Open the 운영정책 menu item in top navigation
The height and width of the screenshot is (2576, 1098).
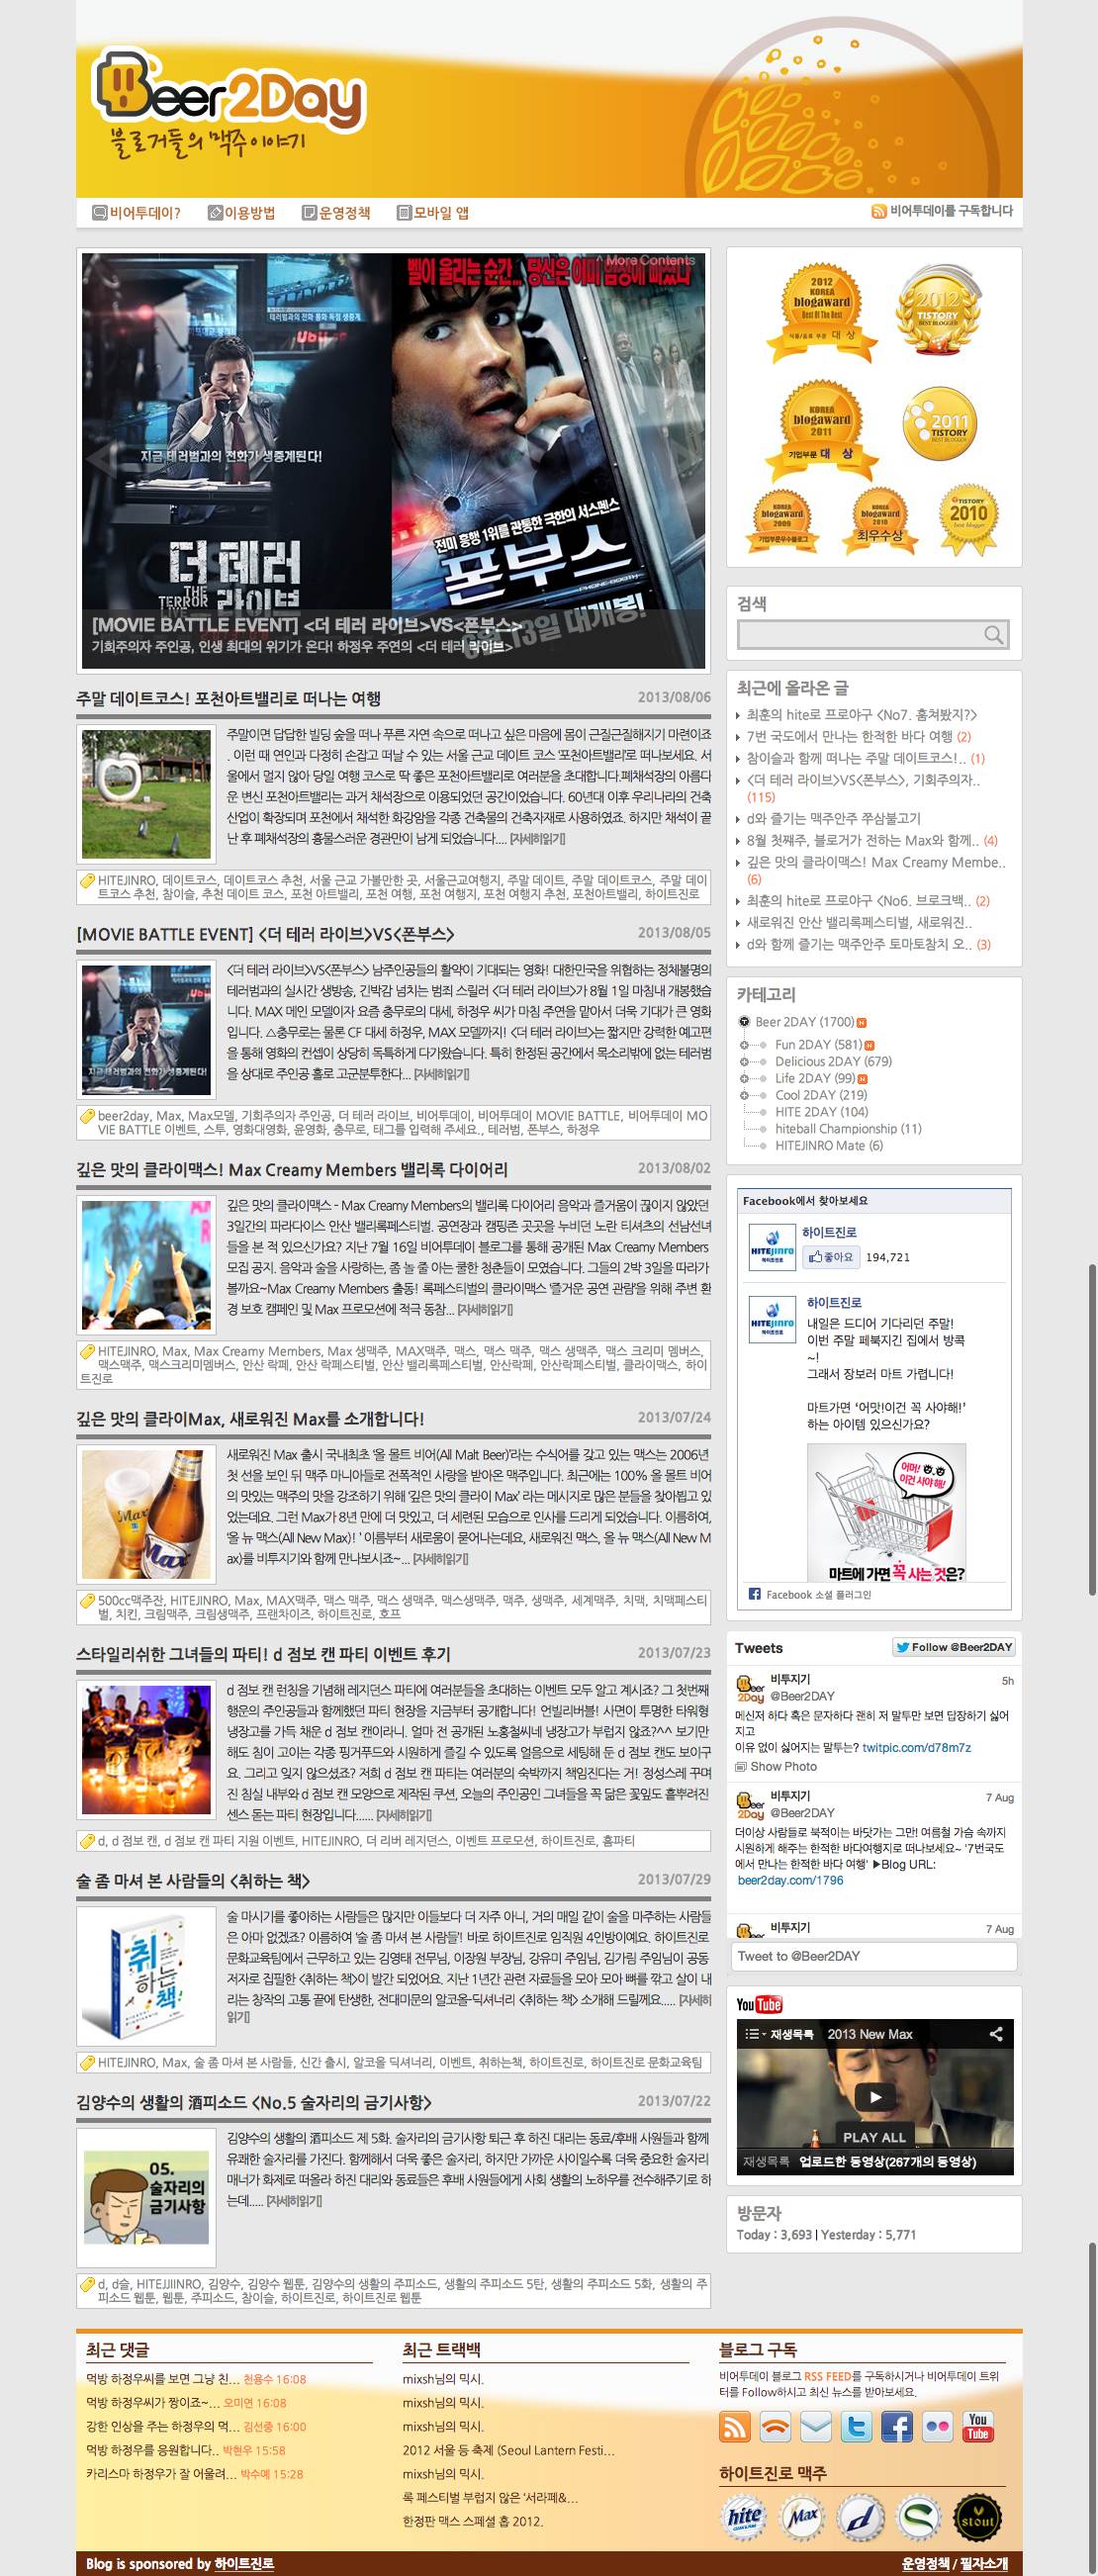pyautogui.click(x=336, y=213)
